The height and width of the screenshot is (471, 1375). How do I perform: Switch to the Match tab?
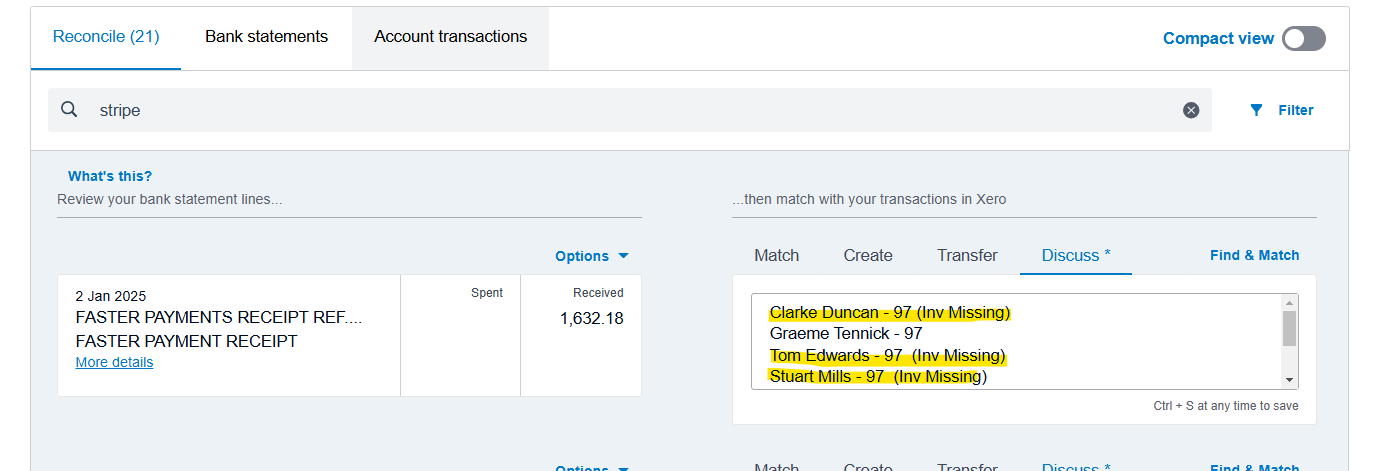pos(776,255)
